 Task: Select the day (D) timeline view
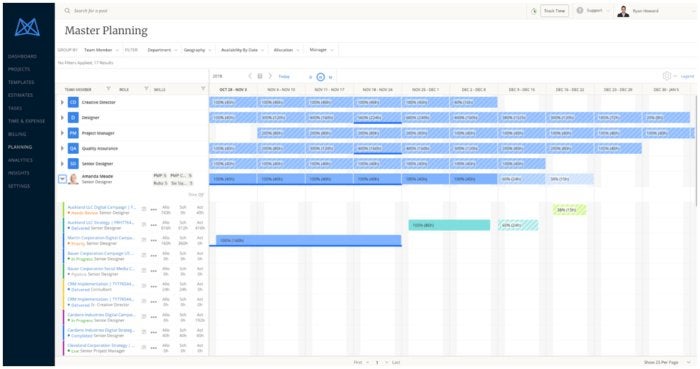[311, 77]
